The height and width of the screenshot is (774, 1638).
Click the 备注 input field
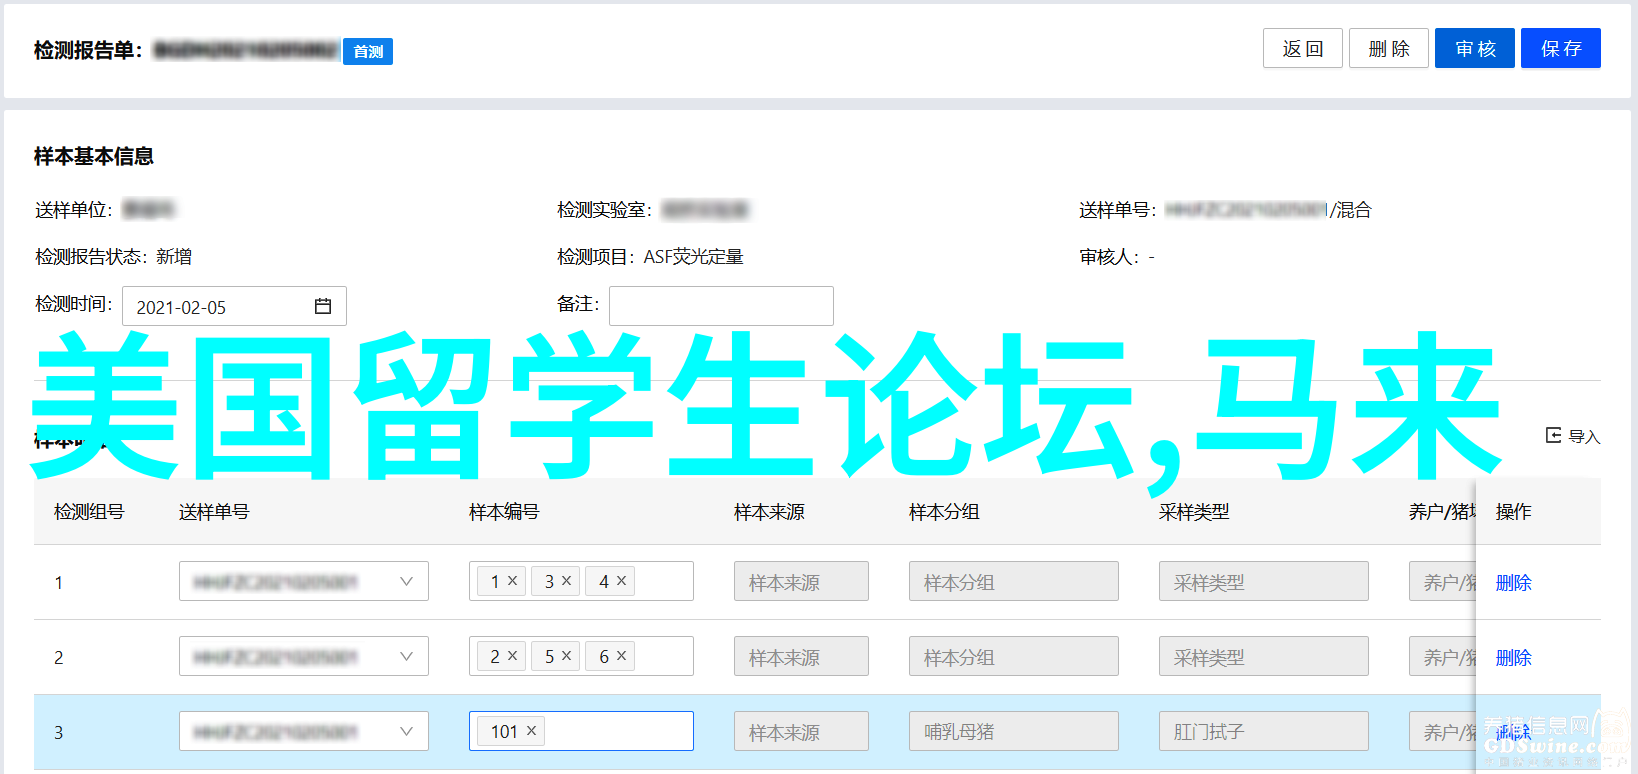[x=721, y=306]
